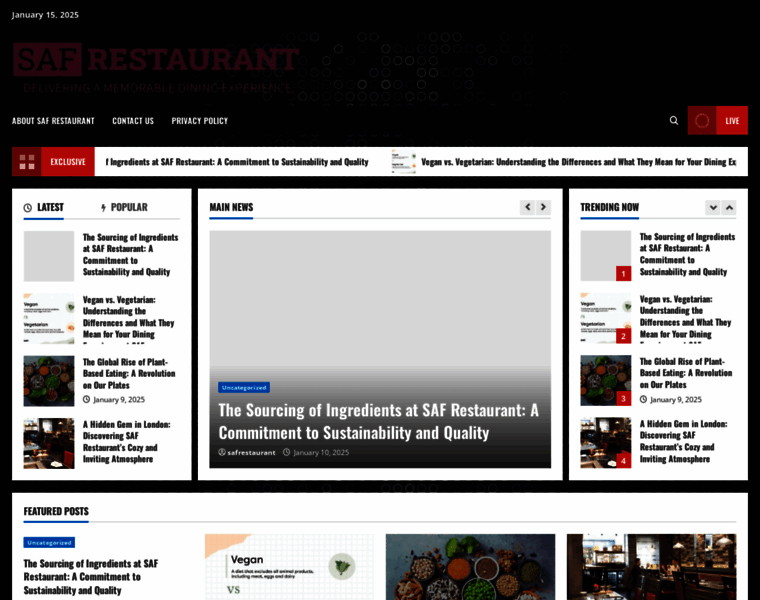760x600 pixels.
Task: Switch to the Latest tab
Action: (44, 207)
